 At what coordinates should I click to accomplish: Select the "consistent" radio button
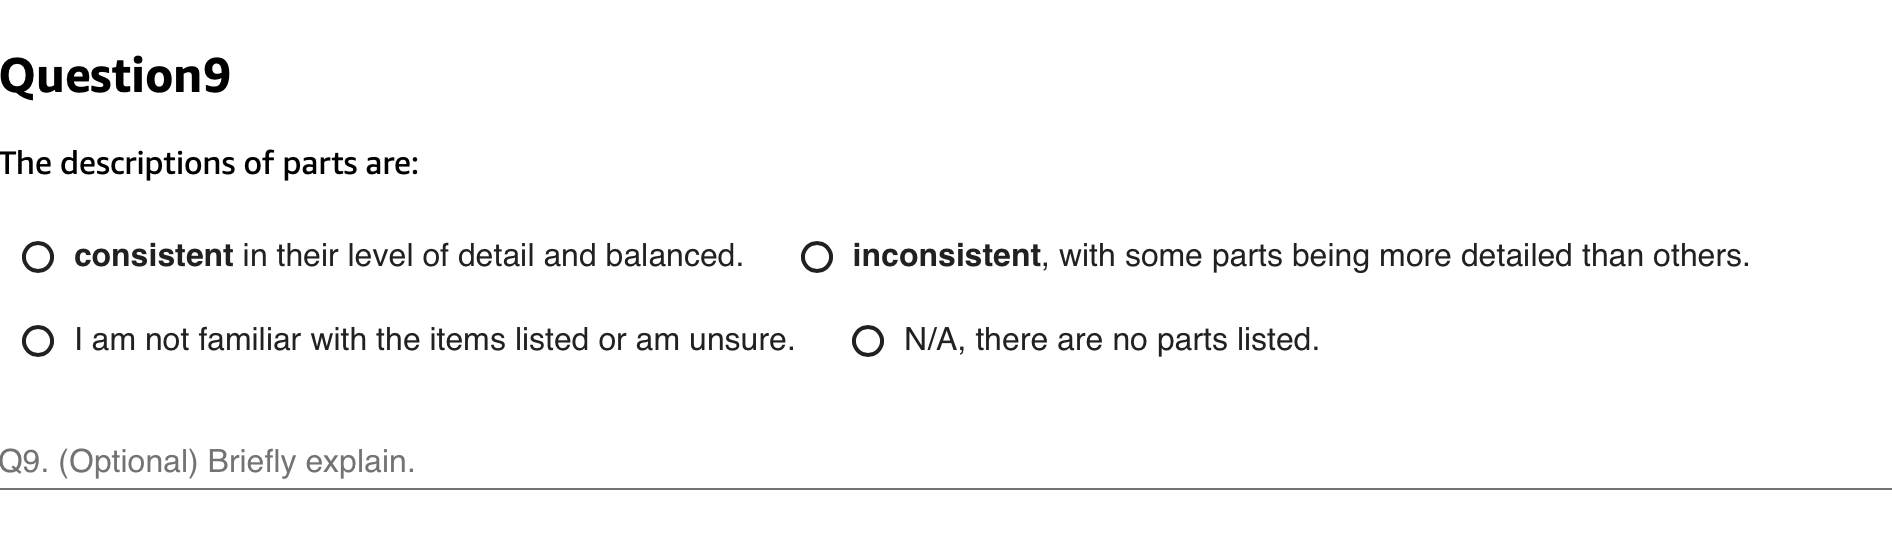38,258
